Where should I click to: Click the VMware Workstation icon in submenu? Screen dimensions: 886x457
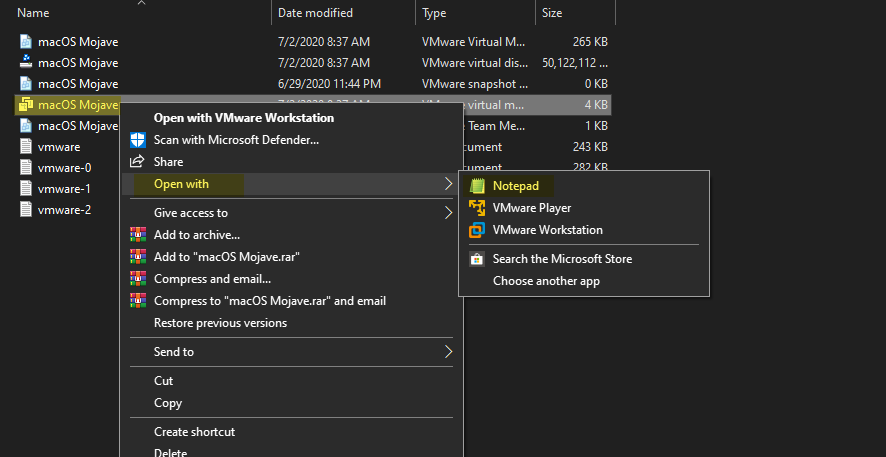(477, 230)
